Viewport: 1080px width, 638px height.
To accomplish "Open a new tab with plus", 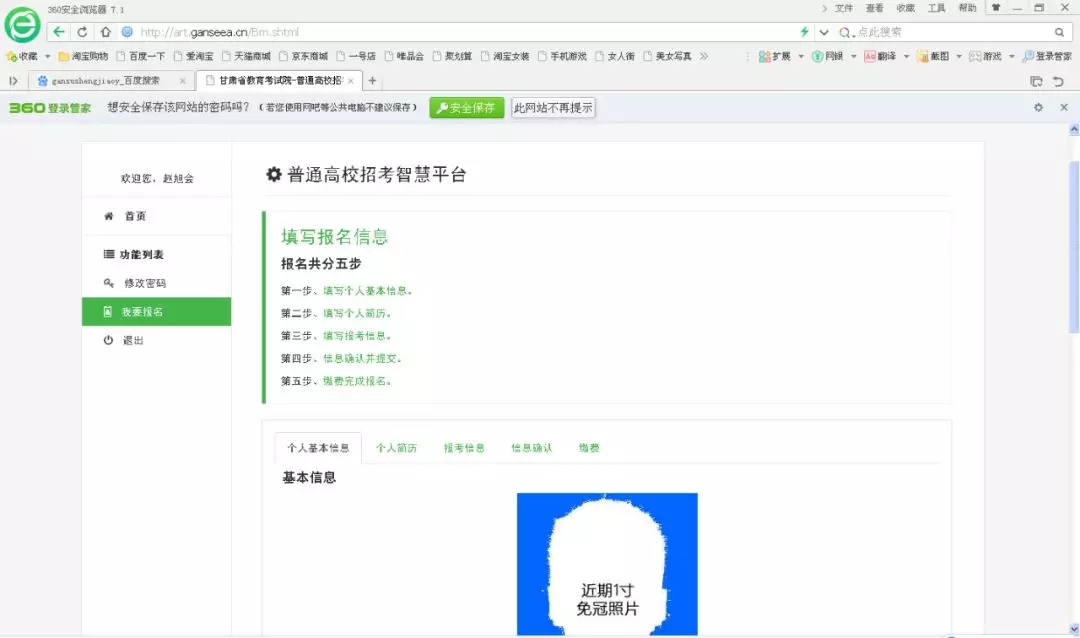I will point(372,81).
